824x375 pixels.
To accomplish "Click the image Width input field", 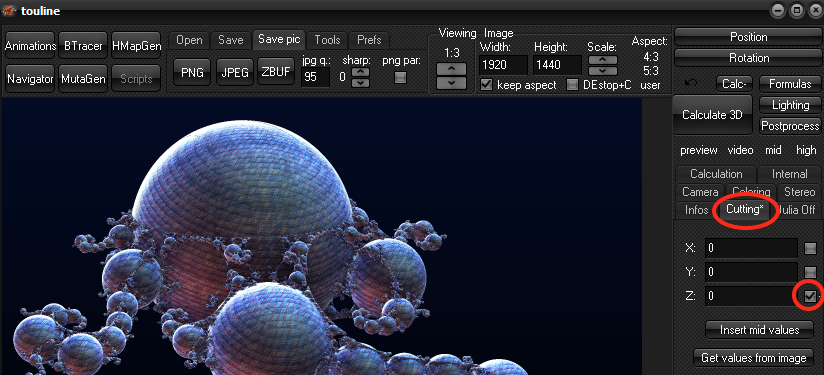I will coord(503,65).
